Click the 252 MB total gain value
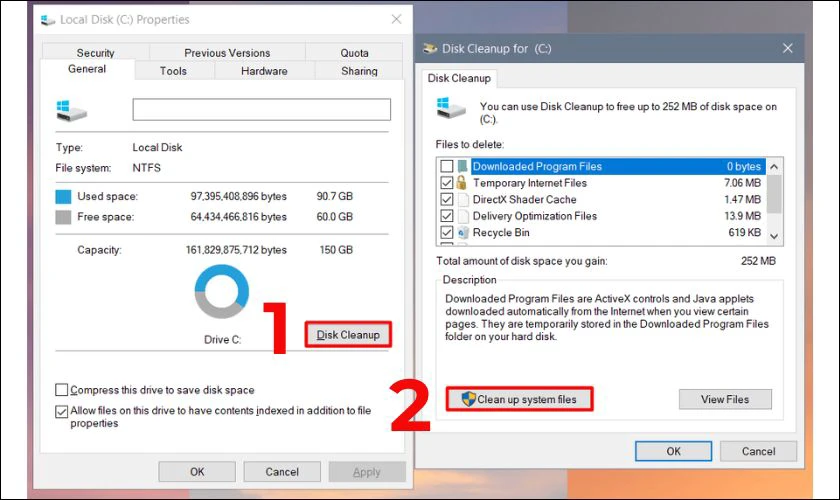Image resolution: width=840 pixels, height=500 pixels. click(x=758, y=261)
